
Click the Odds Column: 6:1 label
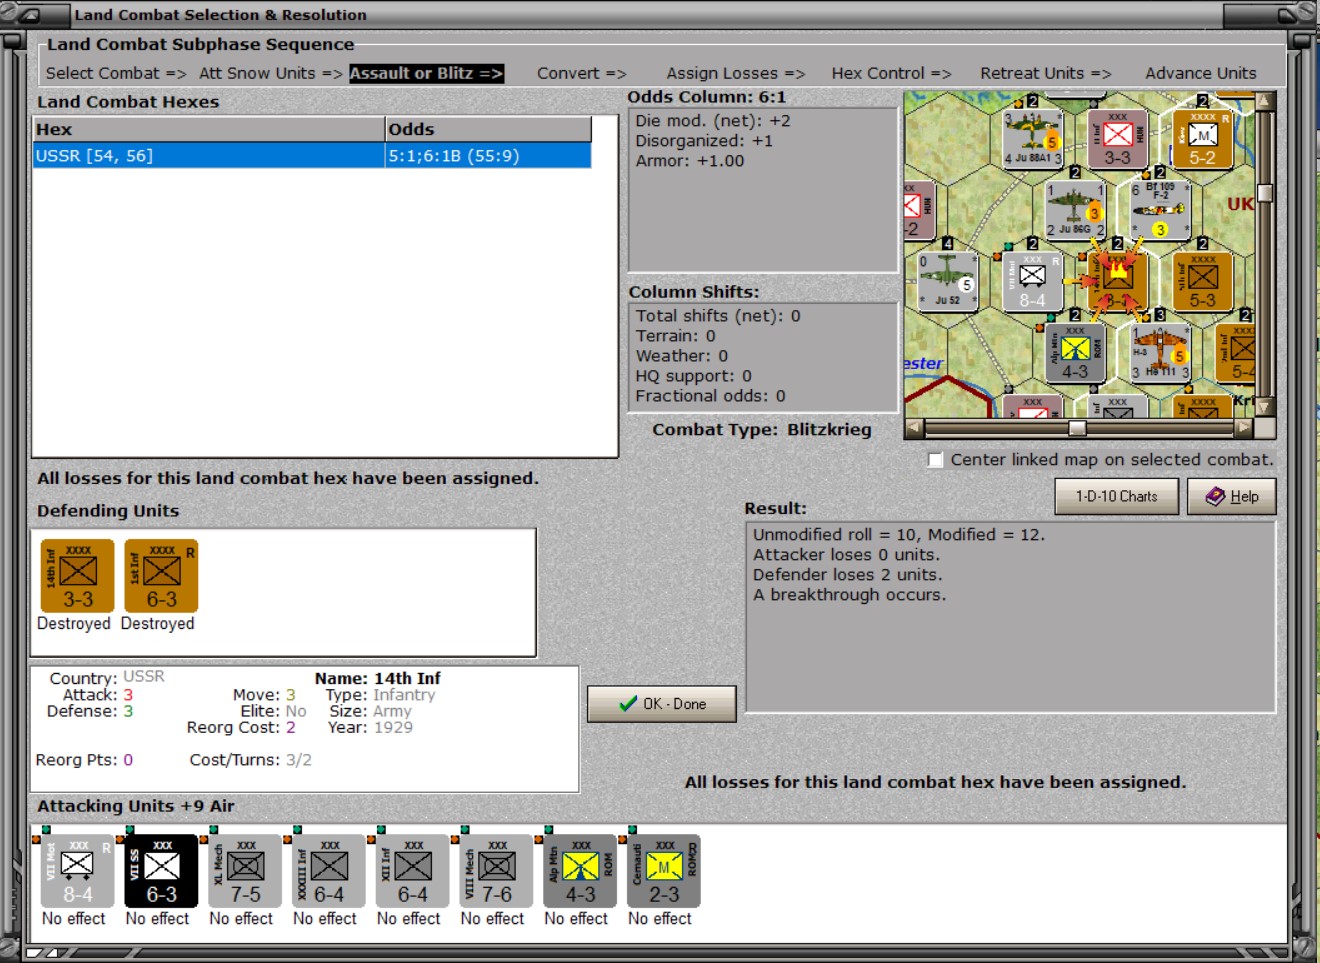(706, 97)
